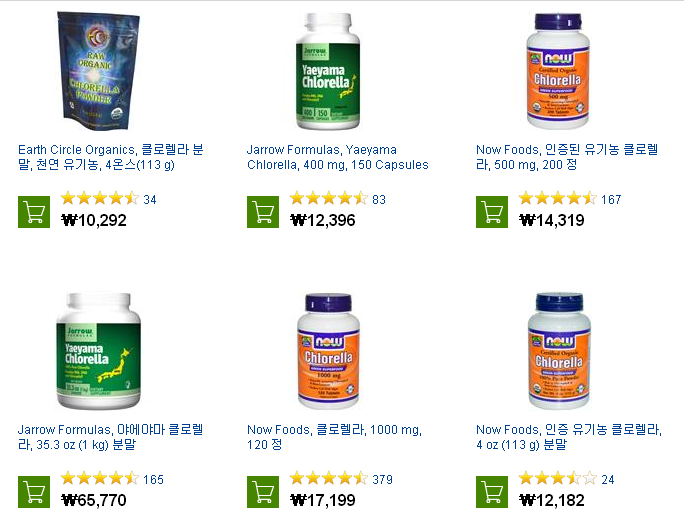684x532 pixels.
Task: Click star rating with 24 reviews
Action: point(557,478)
